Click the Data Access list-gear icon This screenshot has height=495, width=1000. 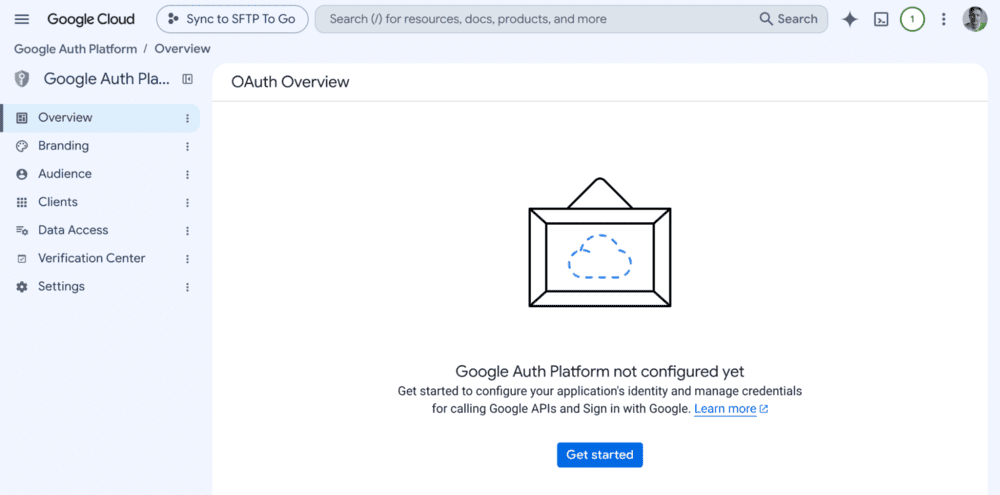(22, 230)
